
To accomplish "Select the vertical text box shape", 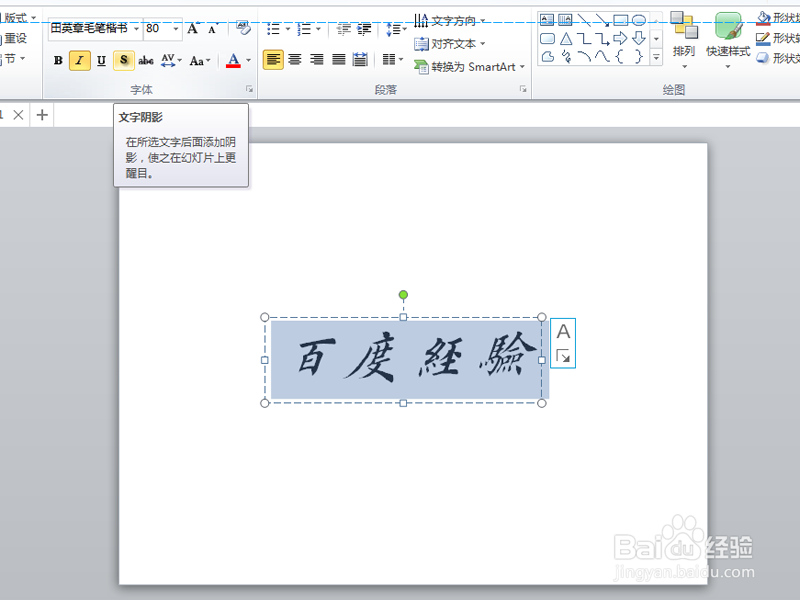I will (x=565, y=20).
